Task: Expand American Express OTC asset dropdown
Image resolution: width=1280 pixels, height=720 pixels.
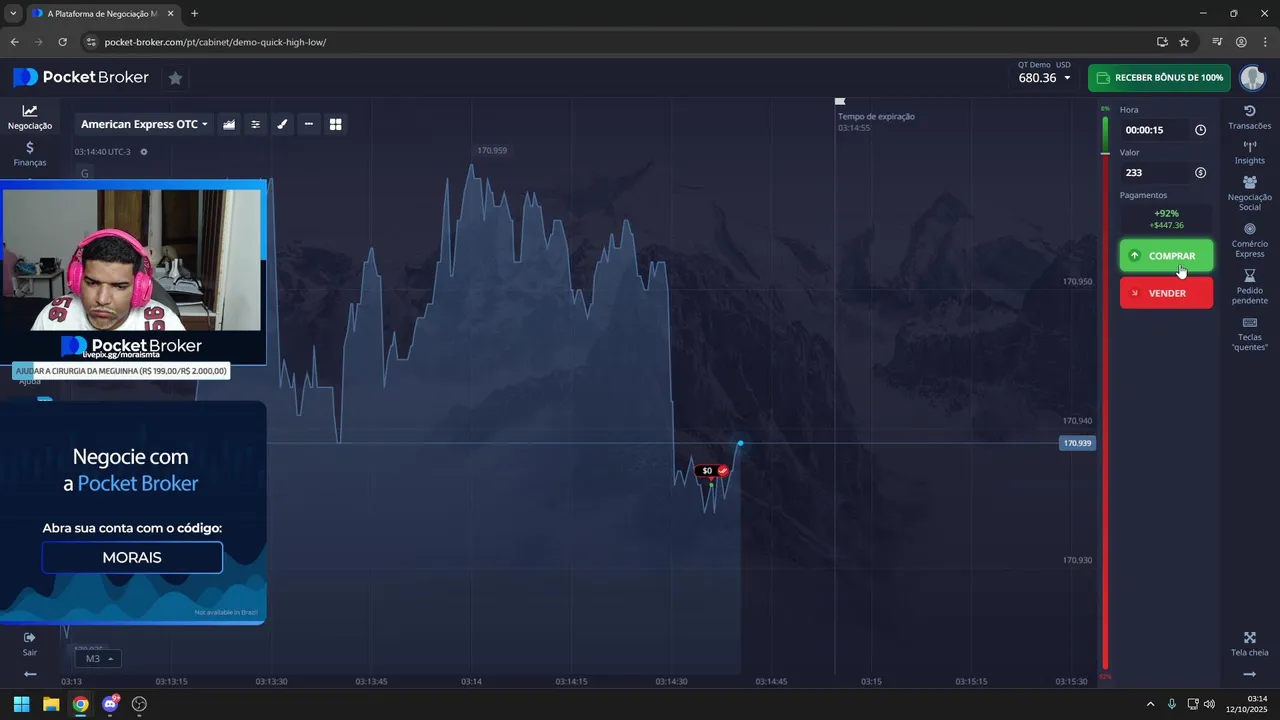Action: (144, 124)
